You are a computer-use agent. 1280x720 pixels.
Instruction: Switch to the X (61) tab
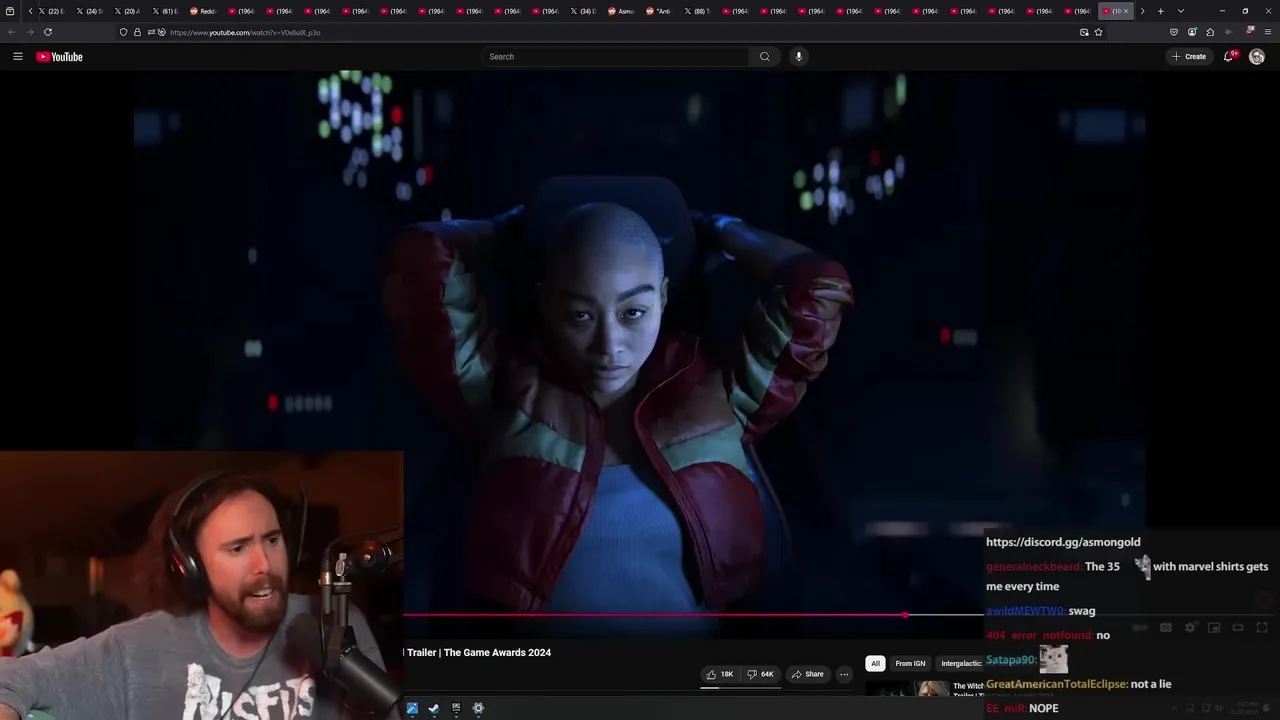(x=165, y=11)
